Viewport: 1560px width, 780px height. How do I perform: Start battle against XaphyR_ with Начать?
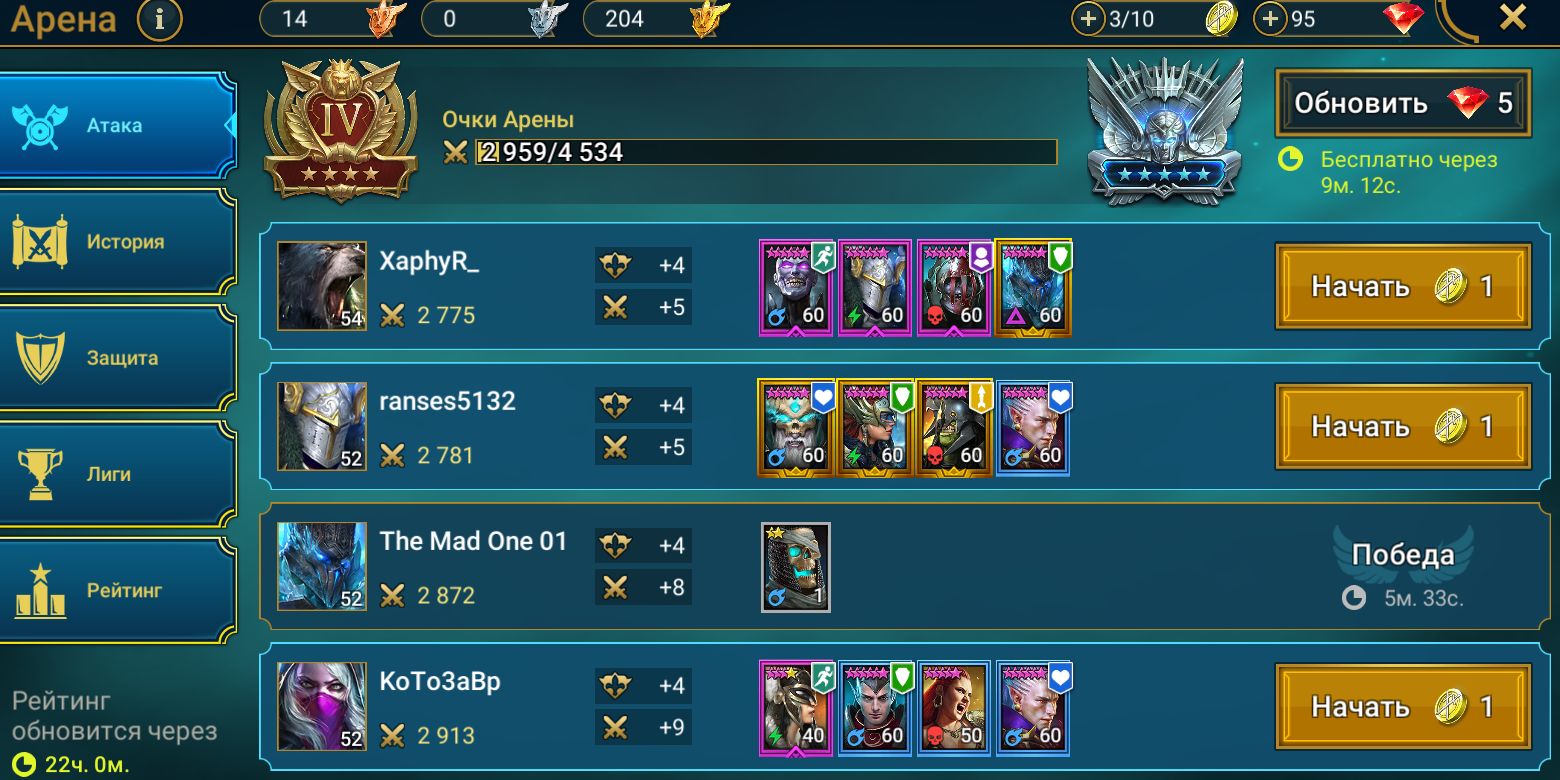[x=1403, y=287]
